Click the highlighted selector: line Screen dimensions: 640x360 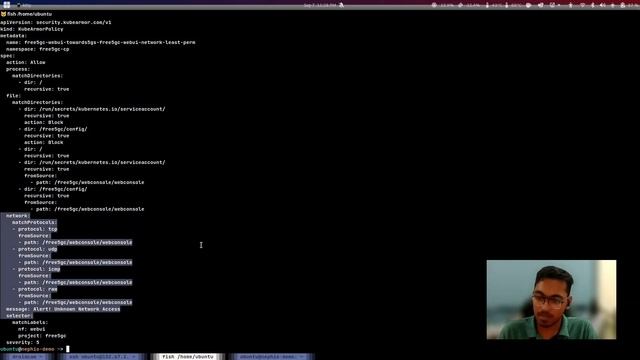[19, 316]
